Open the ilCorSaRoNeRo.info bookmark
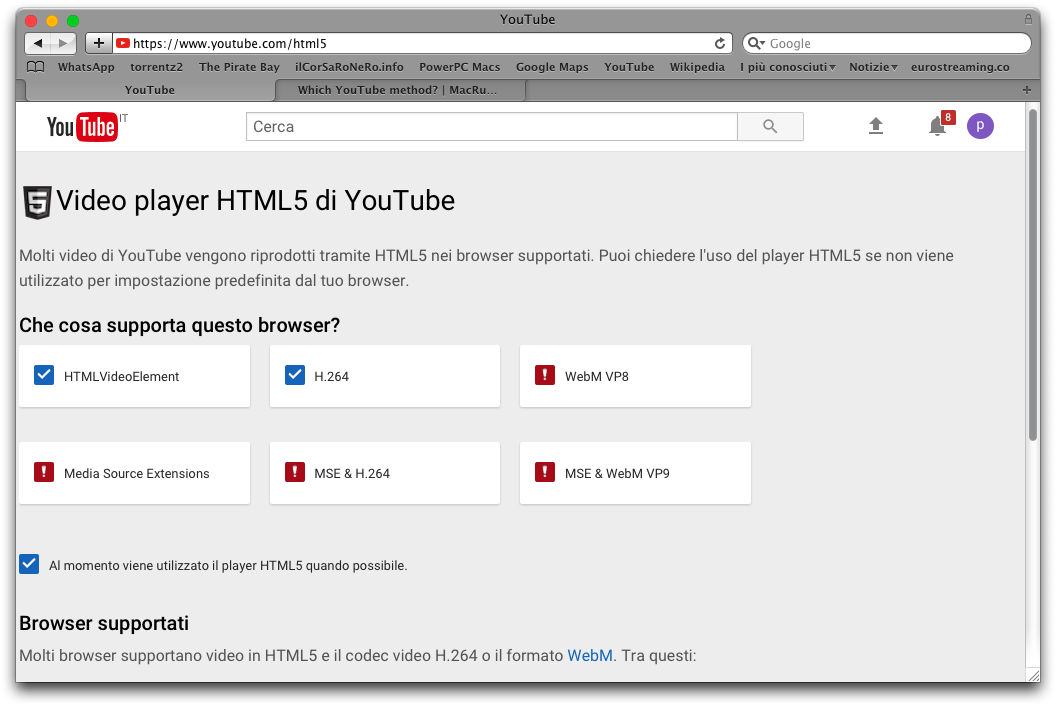The width and height of the screenshot is (1056, 706). pyautogui.click(x=349, y=67)
